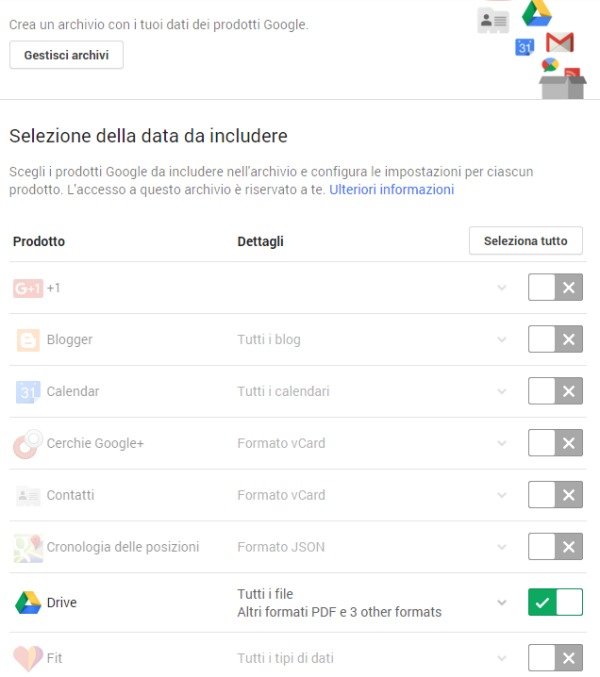
Task: Toggle the Fit data switch on
Action: tap(555, 658)
